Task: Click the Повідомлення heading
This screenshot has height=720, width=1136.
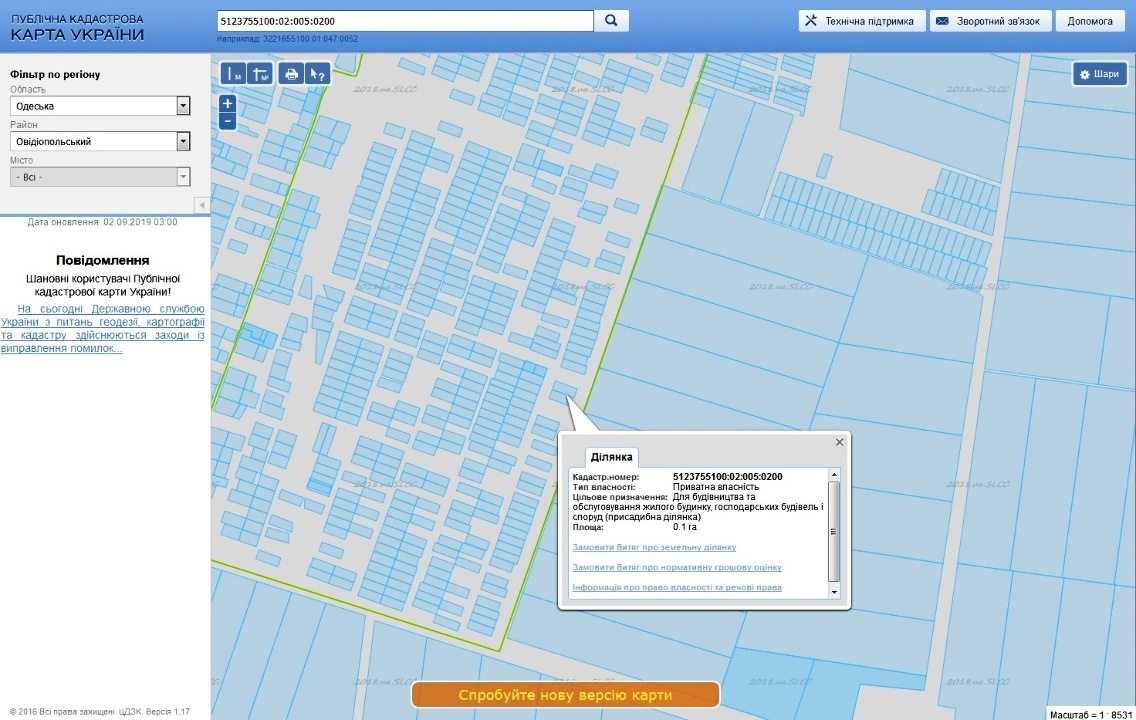Action: [x=102, y=260]
